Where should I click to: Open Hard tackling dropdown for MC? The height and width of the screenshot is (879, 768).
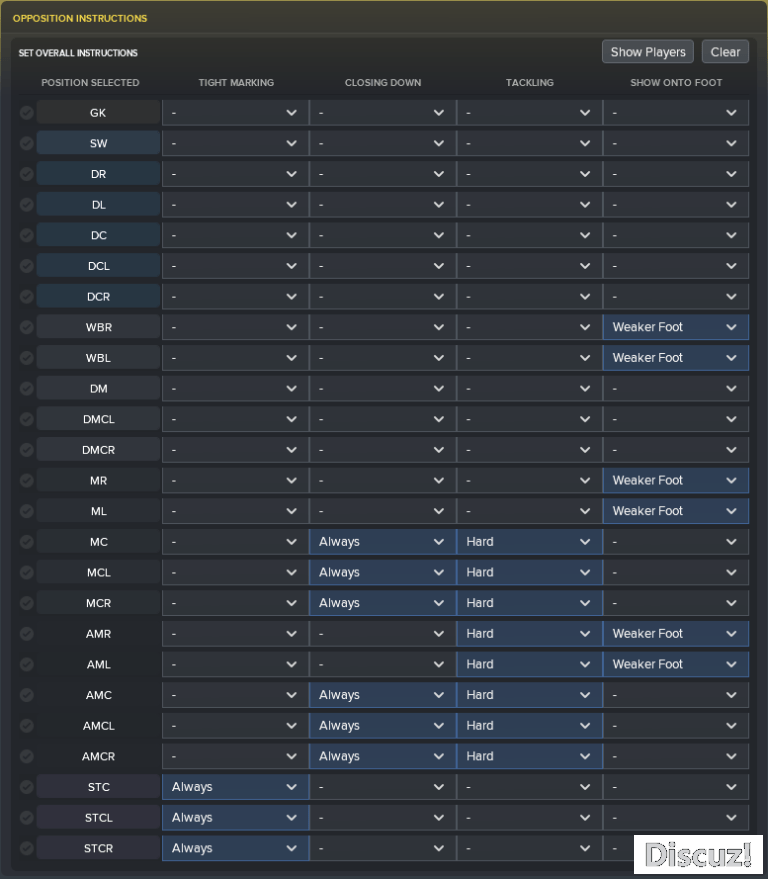point(530,542)
